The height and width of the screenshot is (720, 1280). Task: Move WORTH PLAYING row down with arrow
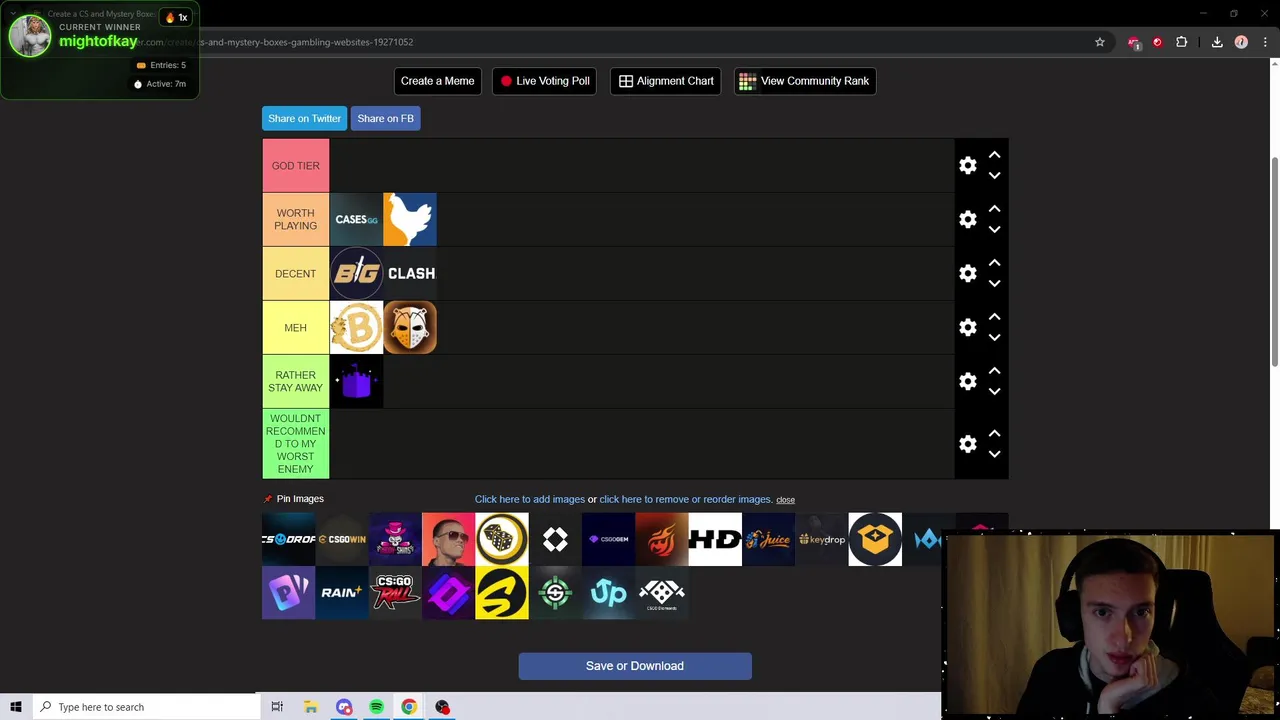click(994, 230)
